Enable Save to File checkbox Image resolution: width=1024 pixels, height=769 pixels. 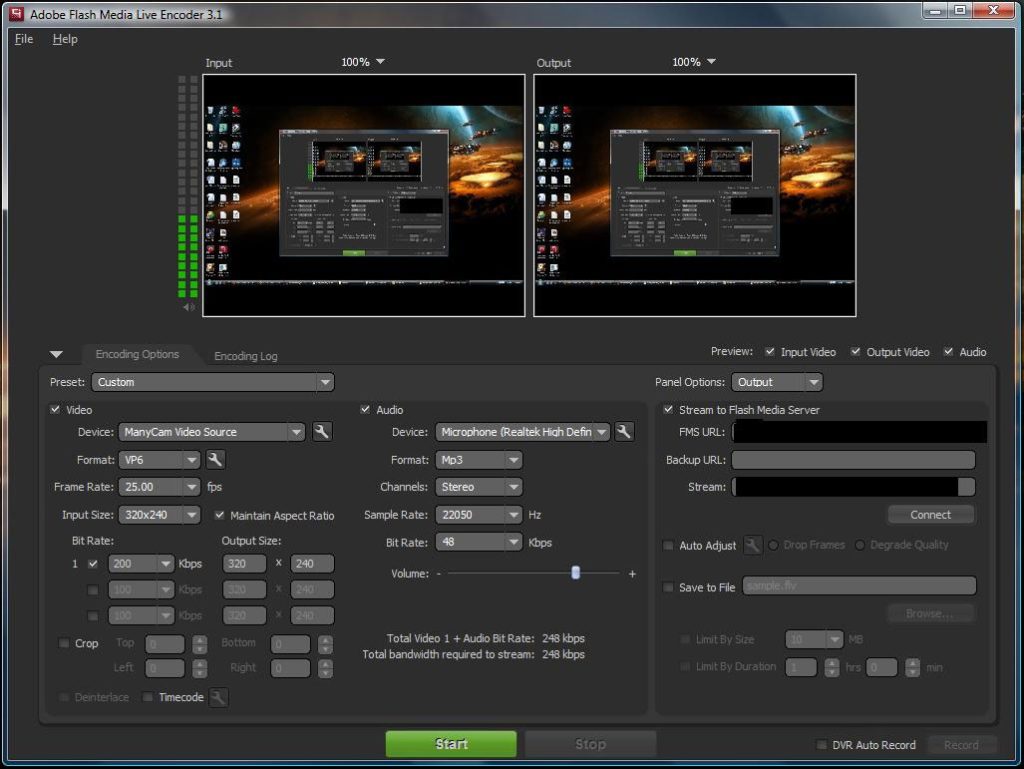coord(668,587)
